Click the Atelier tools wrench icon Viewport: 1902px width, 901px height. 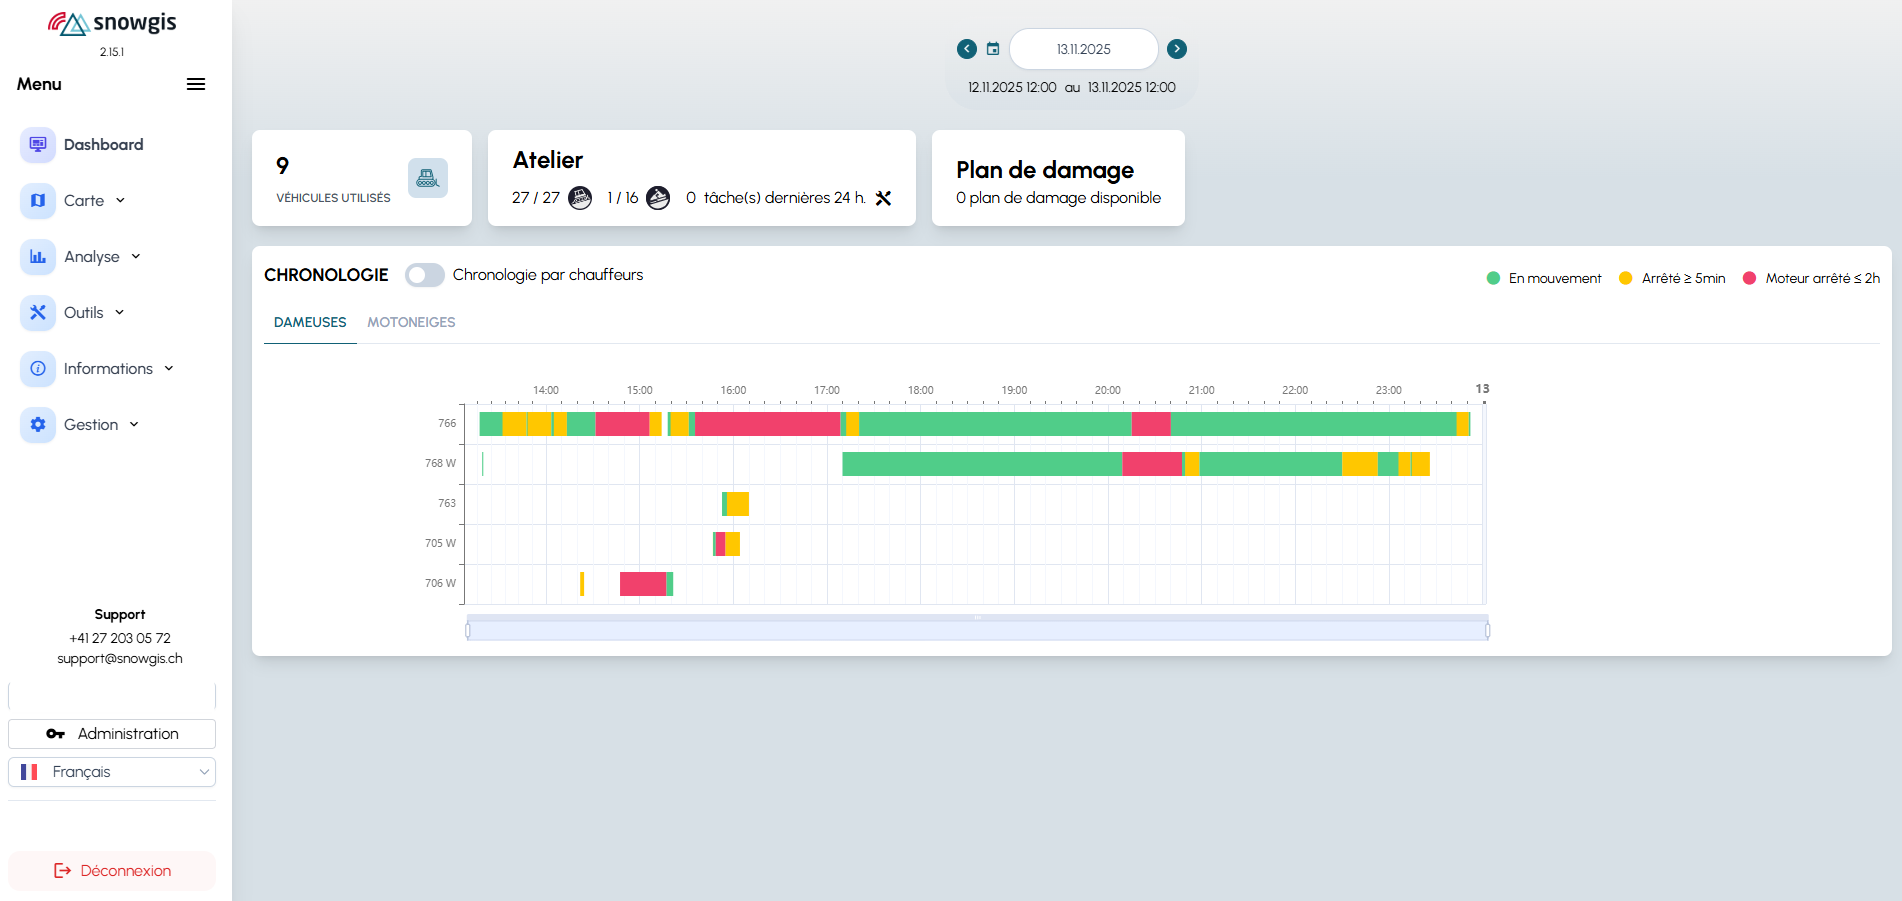[x=883, y=198]
